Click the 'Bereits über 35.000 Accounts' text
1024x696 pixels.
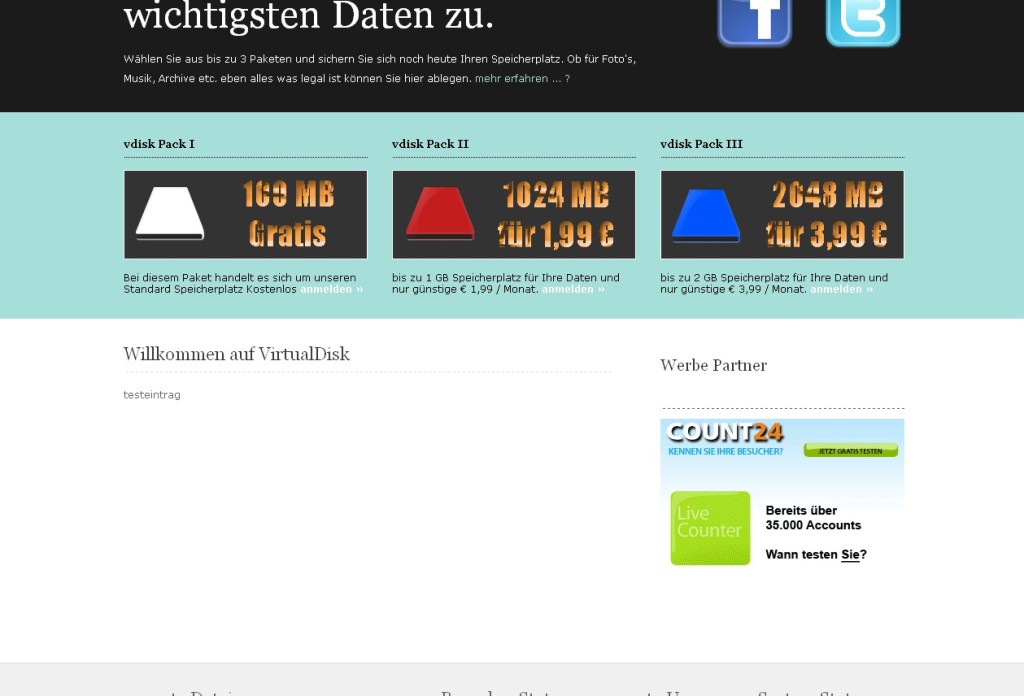coord(813,517)
